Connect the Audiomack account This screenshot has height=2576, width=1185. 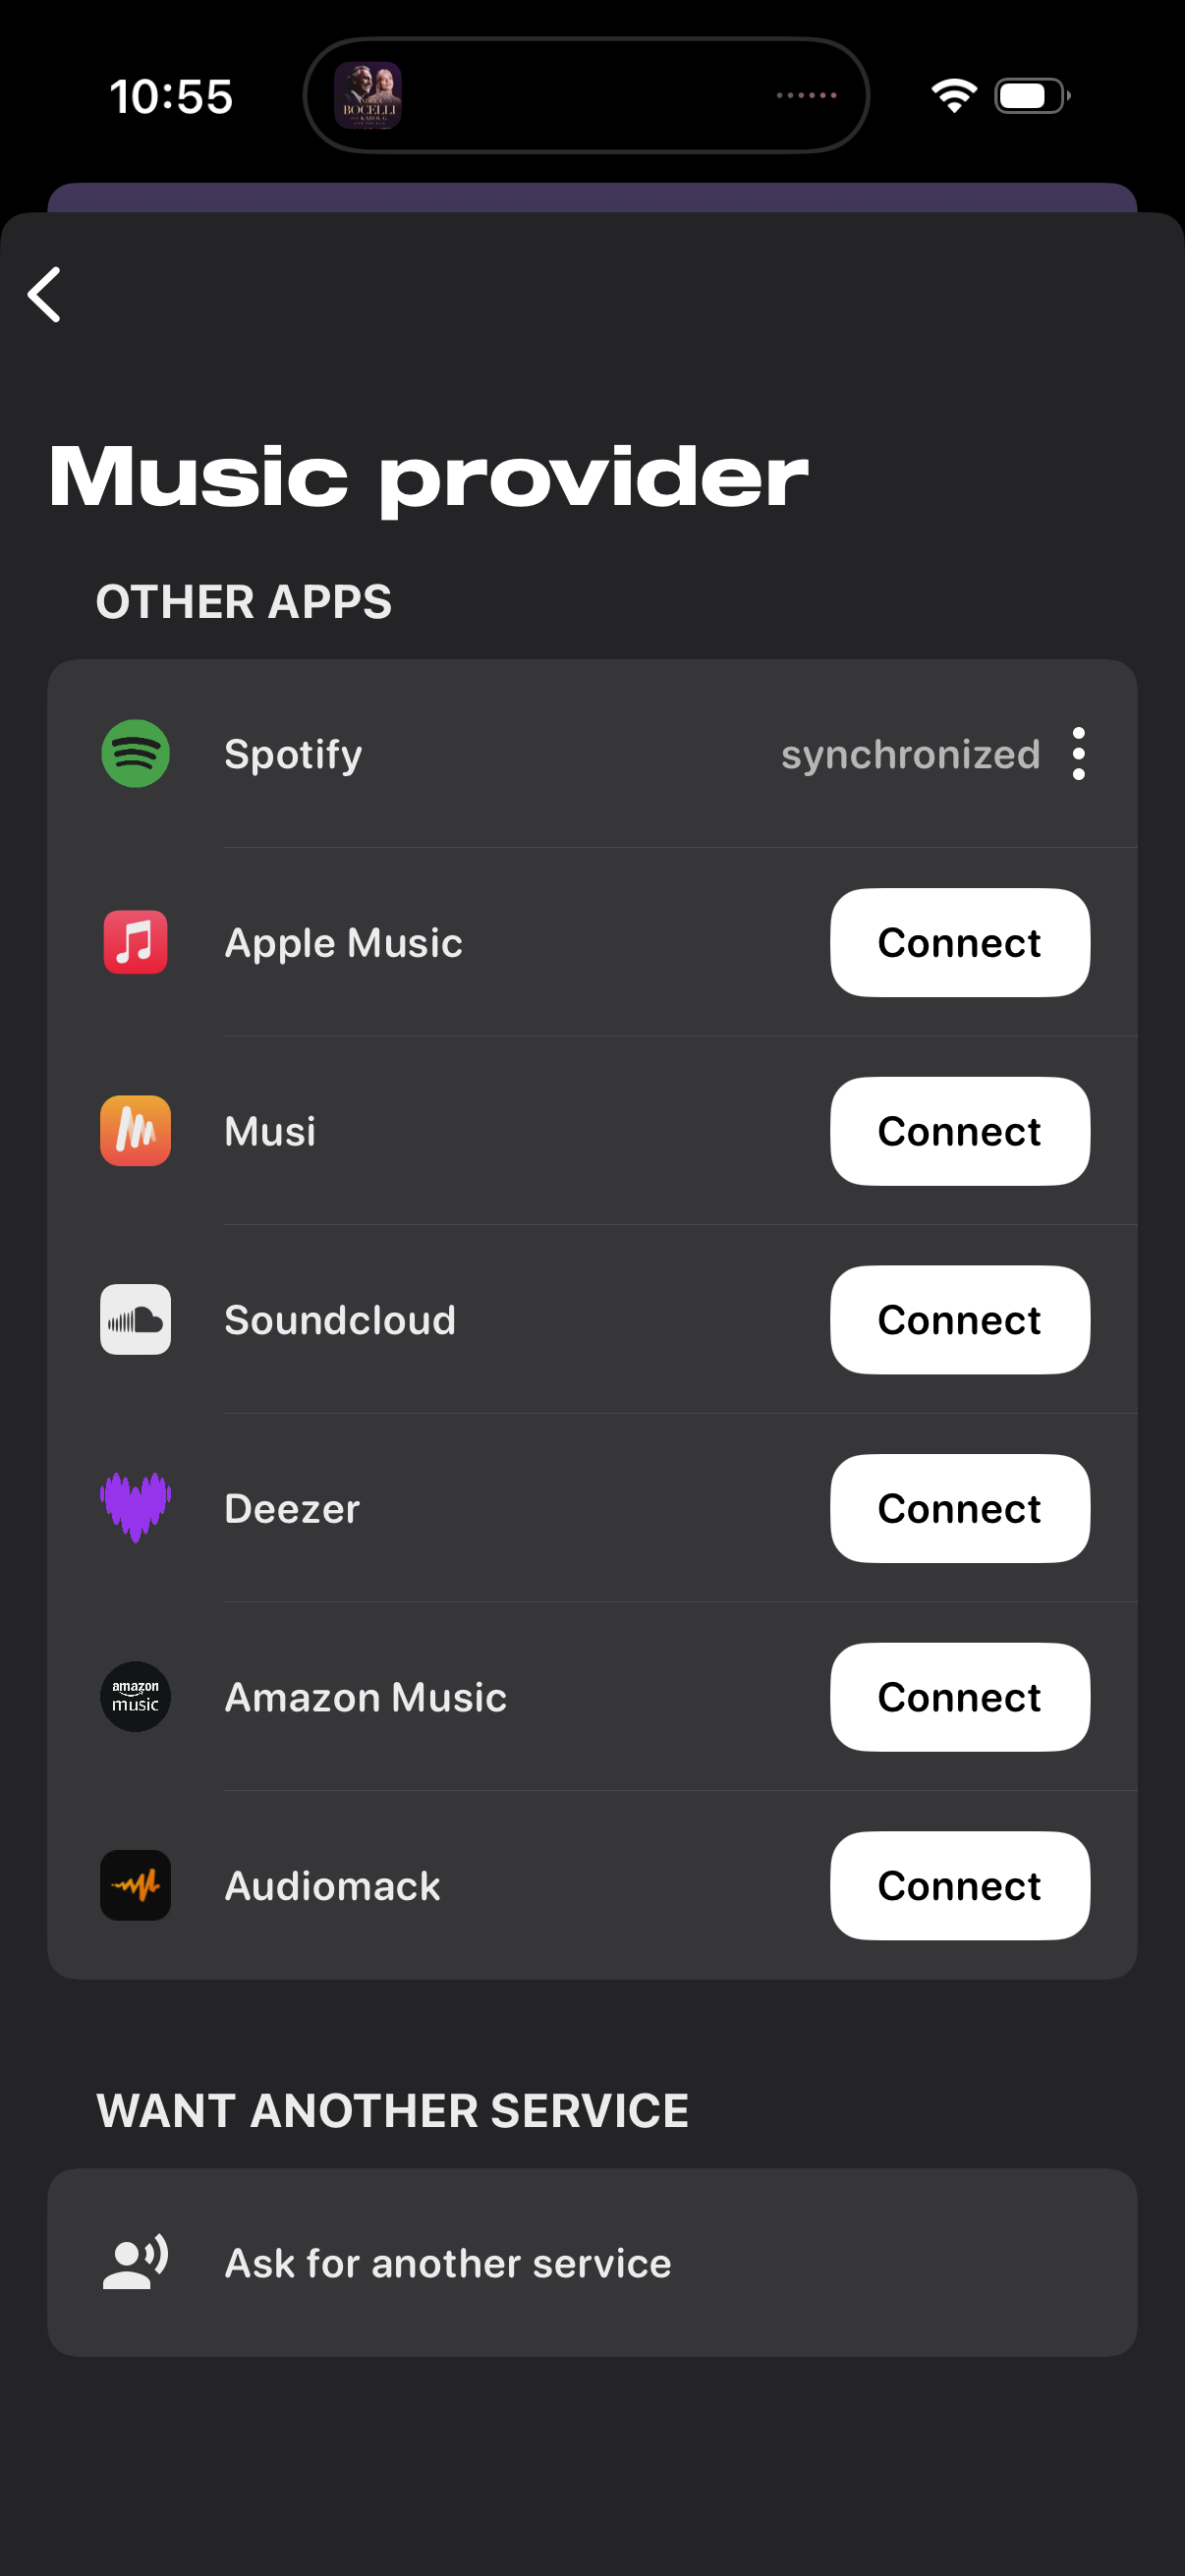pyautogui.click(x=959, y=1886)
